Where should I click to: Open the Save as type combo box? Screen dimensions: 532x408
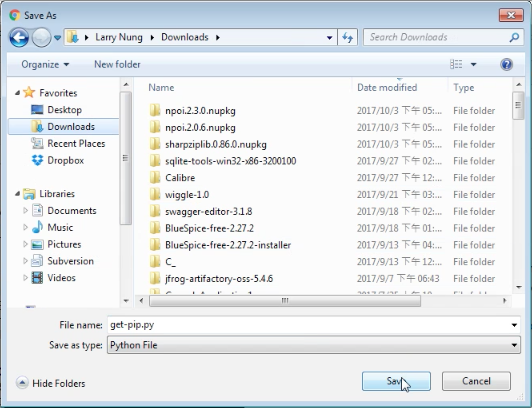(x=314, y=345)
